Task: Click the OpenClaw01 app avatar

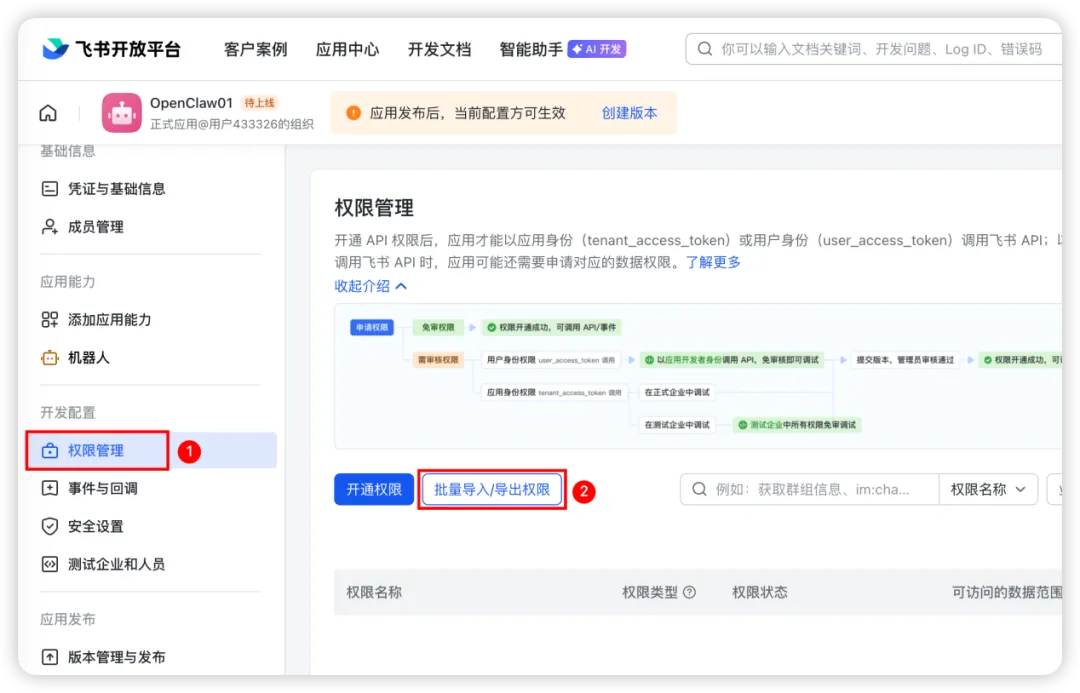Action: tap(121, 113)
